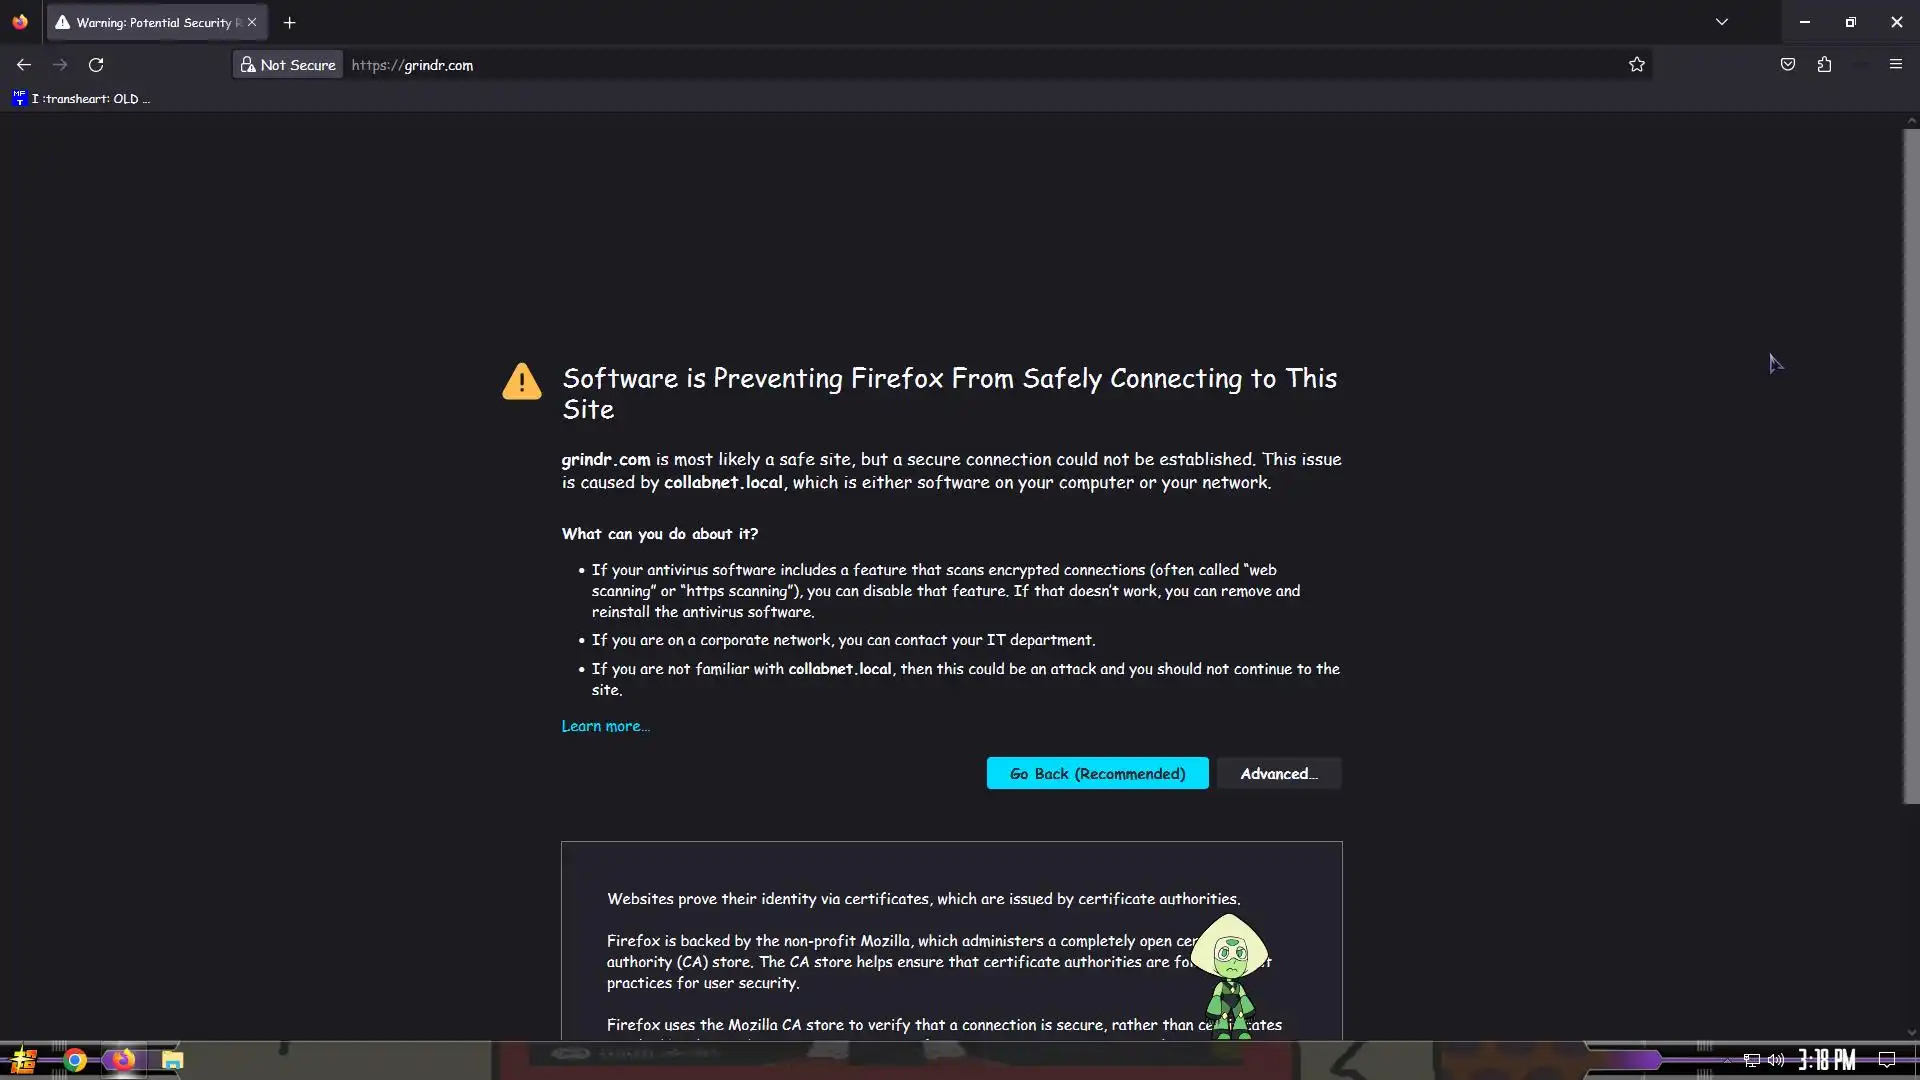This screenshot has width=1920, height=1080.
Task: Expand the list all tabs dropdown
Action: (x=1722, y=22)
